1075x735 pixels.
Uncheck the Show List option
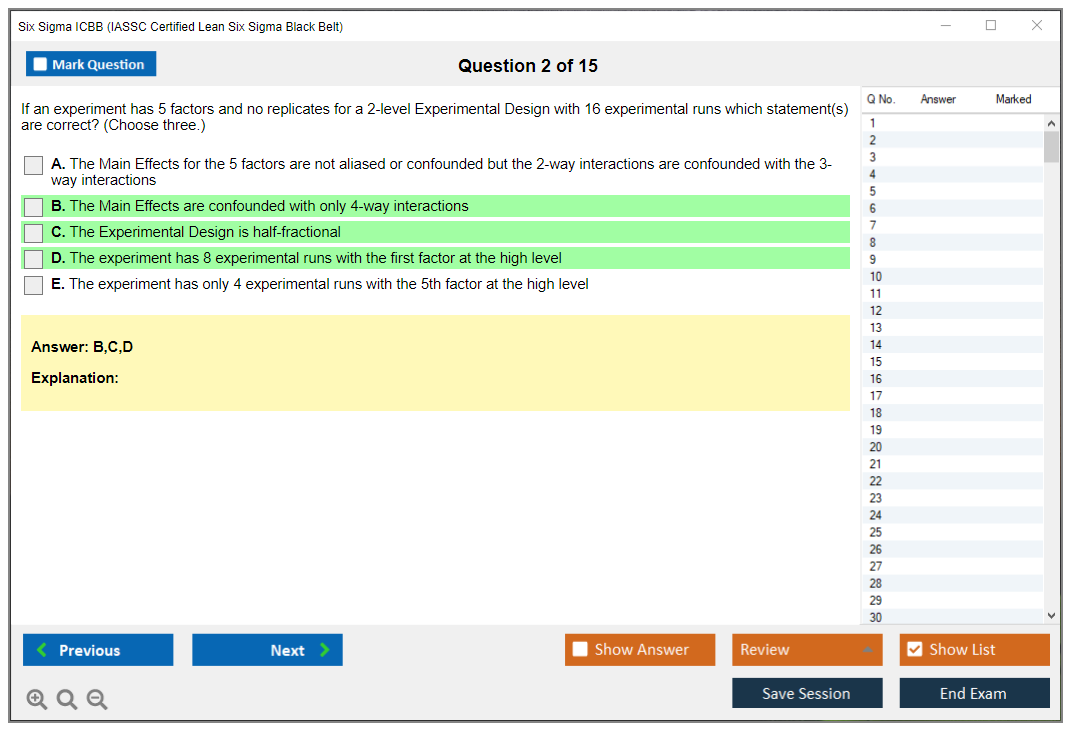pyautogui.click(x=914, y=650)
